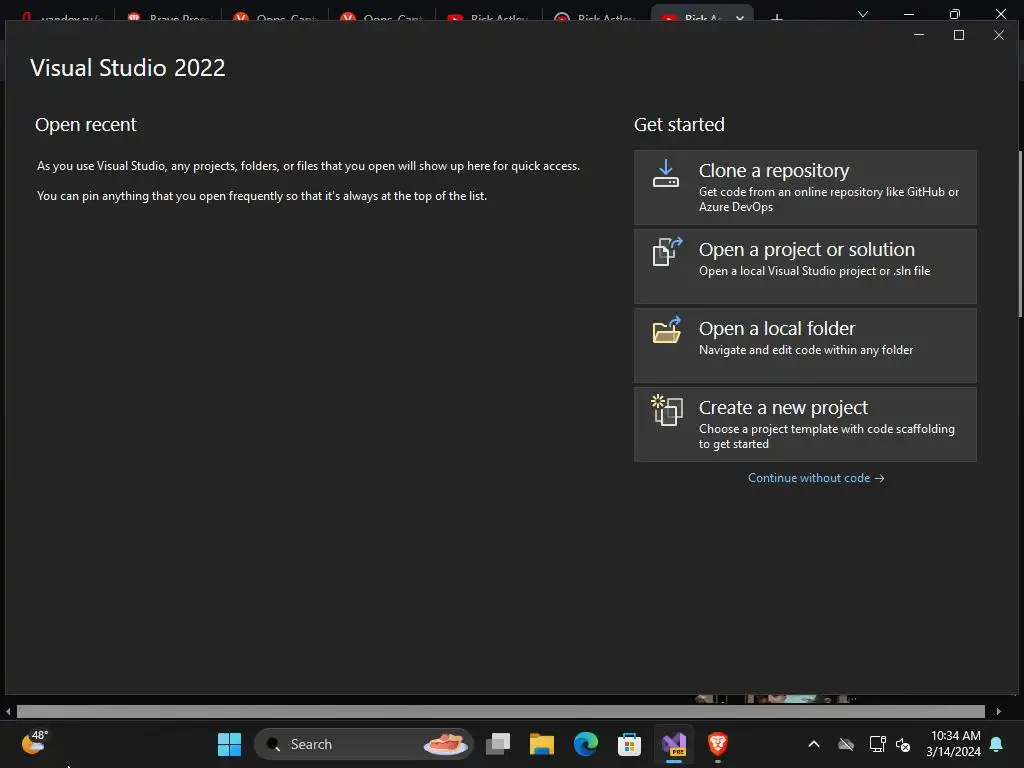Click 'Navigate and edit code within any folder'
This screenshot has width=1024, height=768.
point(806,350)
